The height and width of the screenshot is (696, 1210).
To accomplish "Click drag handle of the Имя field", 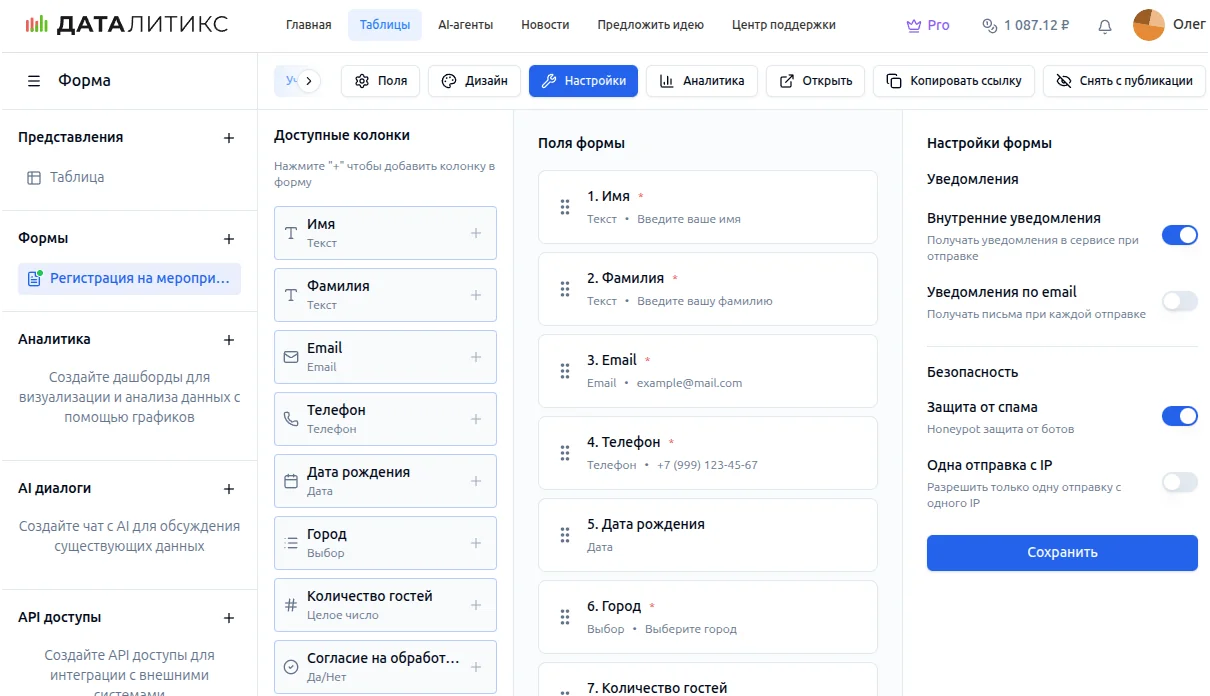I will click(565, 207).
